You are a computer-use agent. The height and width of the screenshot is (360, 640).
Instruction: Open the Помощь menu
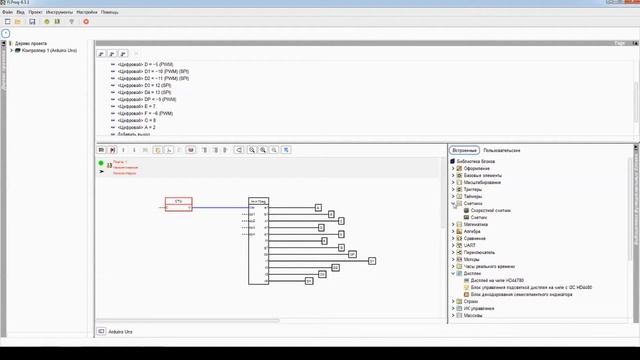(109, 12)
